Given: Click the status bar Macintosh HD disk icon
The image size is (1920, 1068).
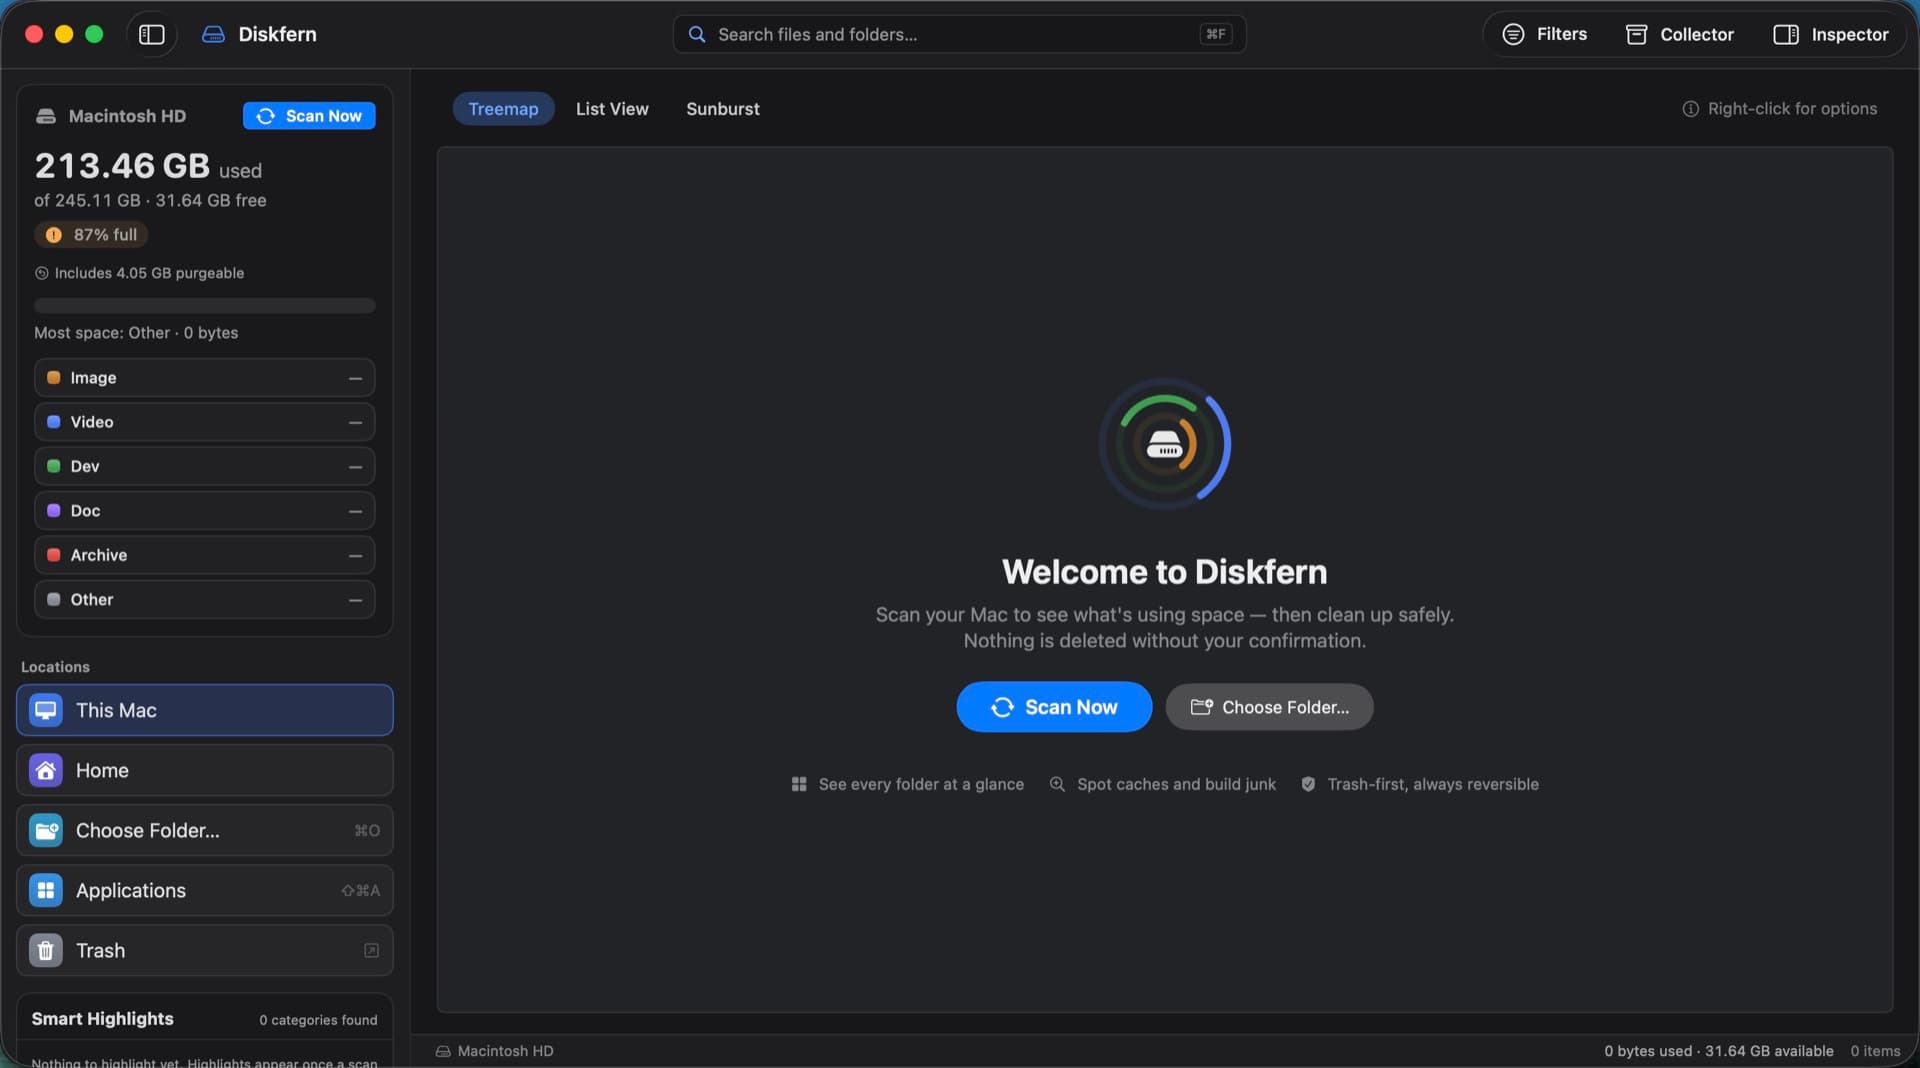Looking at the screenshot, I should pyautogui.click(x=443, y=1051).
